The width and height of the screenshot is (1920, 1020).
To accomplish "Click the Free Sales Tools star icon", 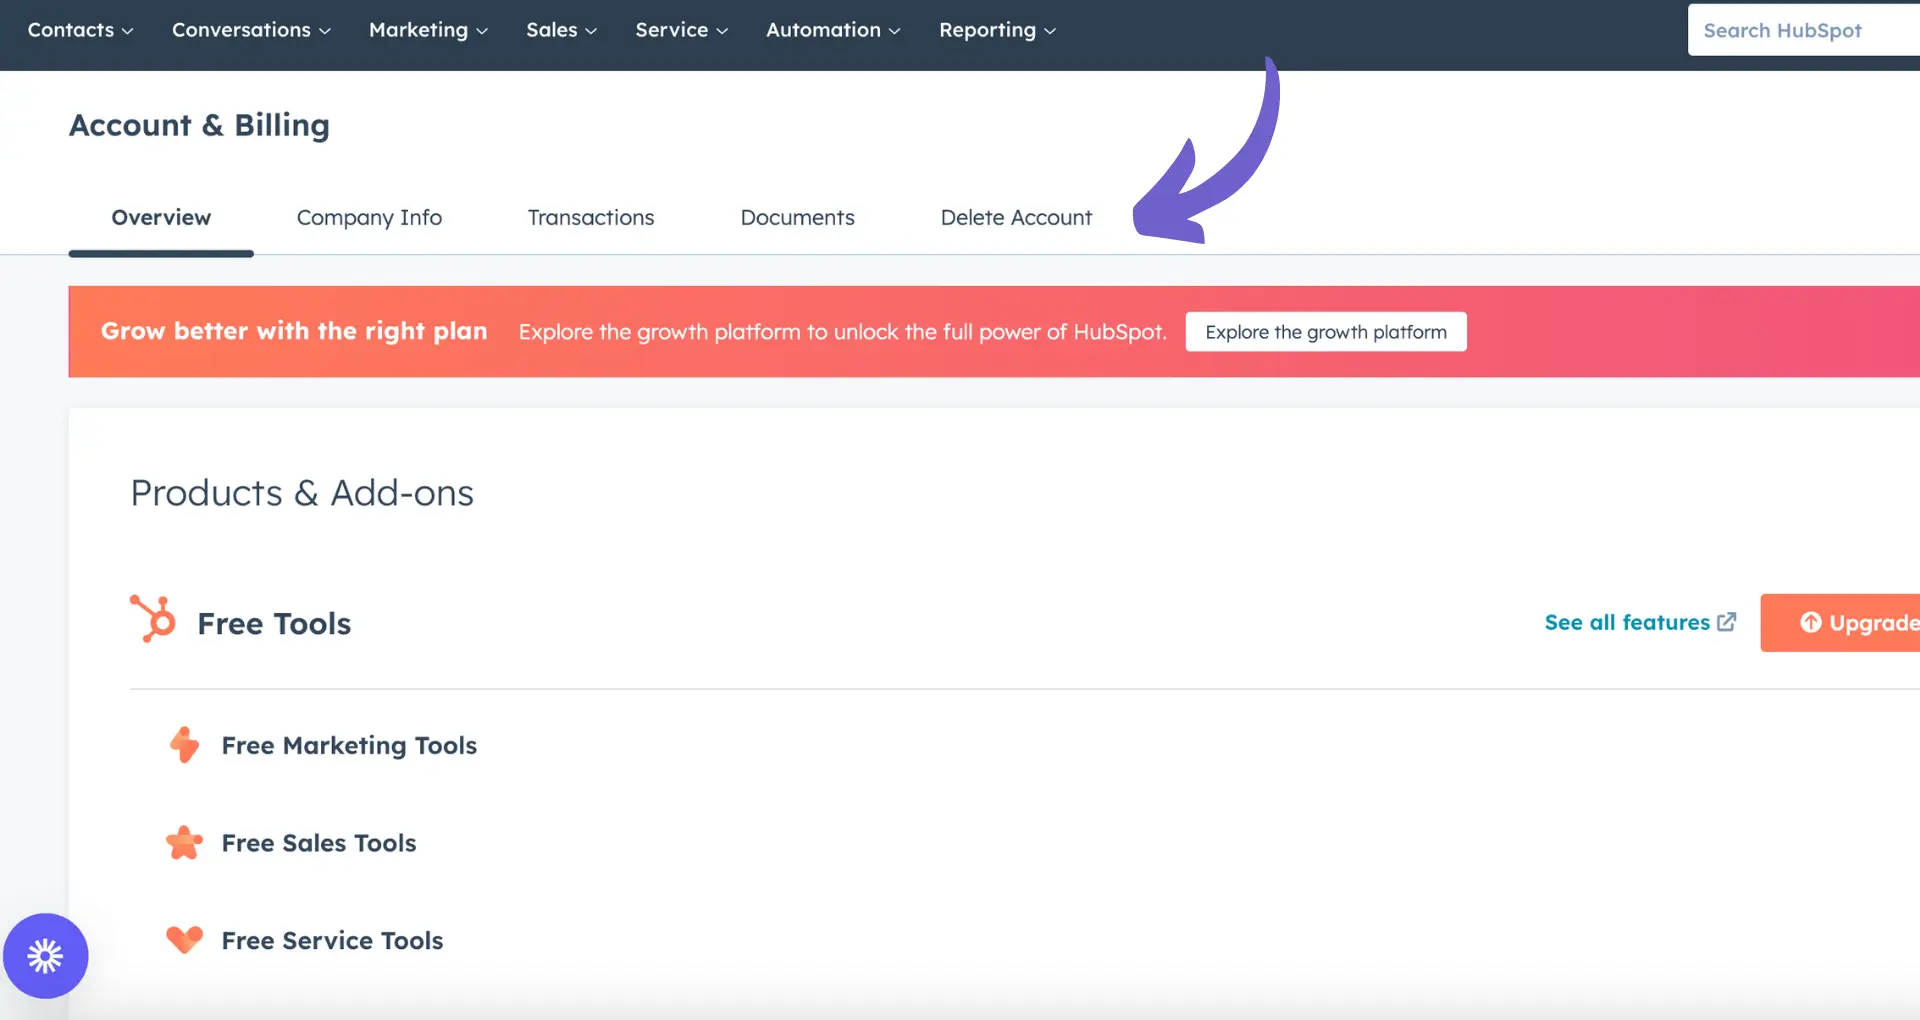I will 184,843.
